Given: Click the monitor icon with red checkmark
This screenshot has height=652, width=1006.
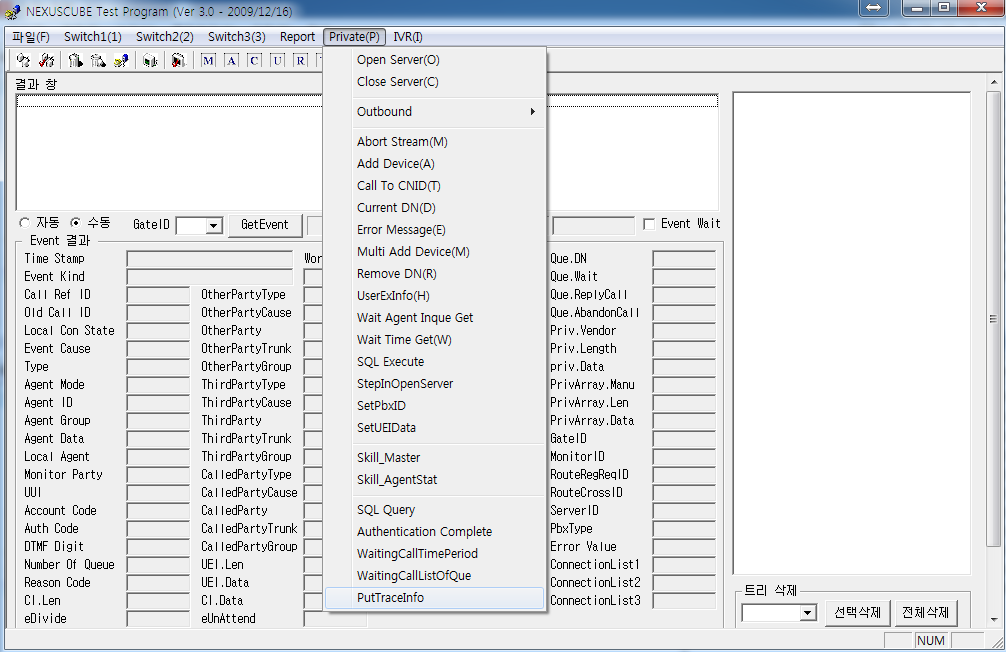Looking at the screenshot, I should point(178,60).
